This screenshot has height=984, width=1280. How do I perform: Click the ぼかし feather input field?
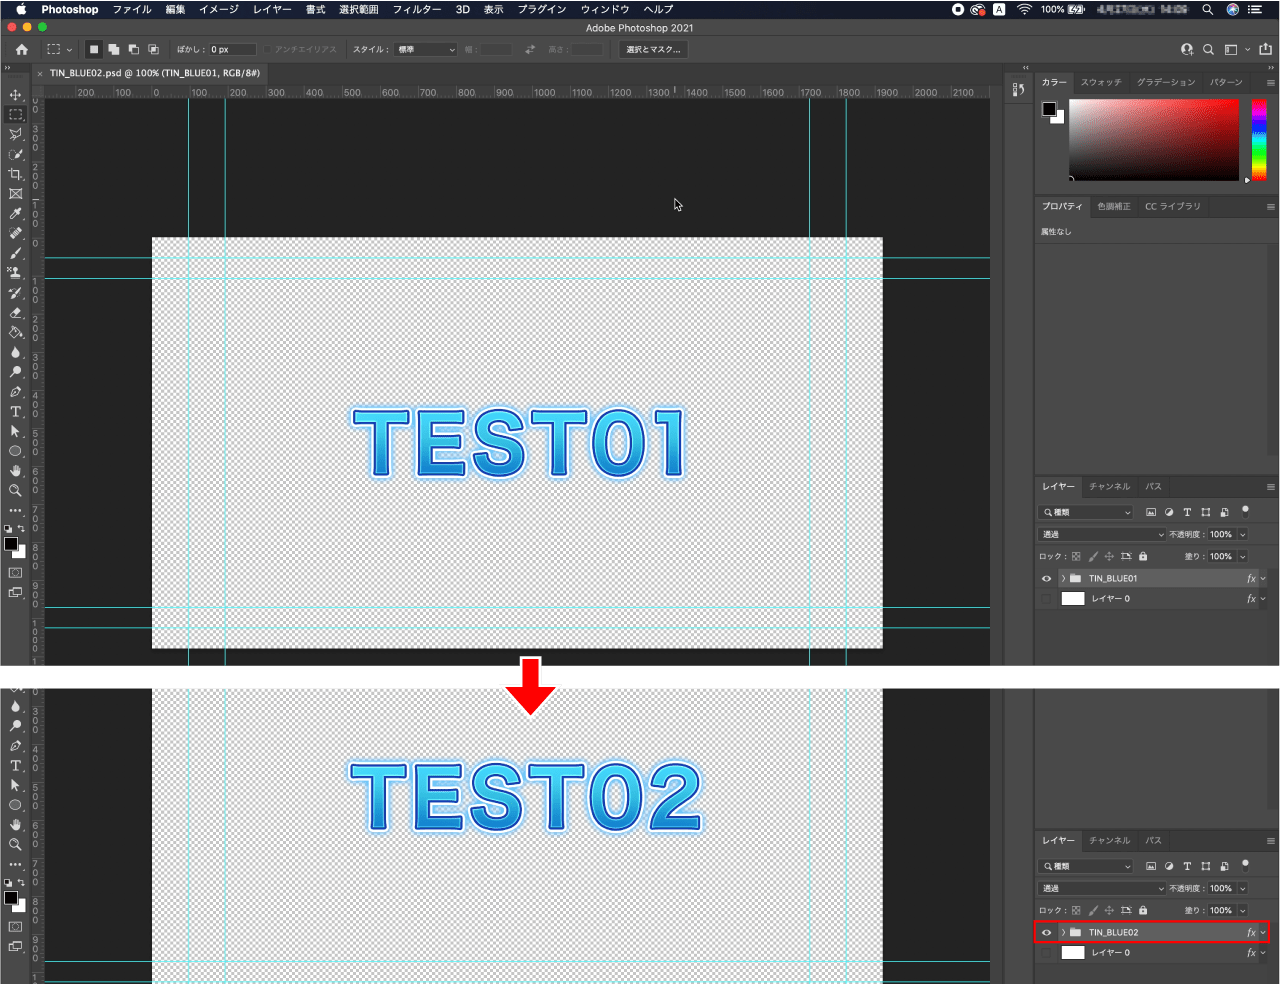point(233,49)
